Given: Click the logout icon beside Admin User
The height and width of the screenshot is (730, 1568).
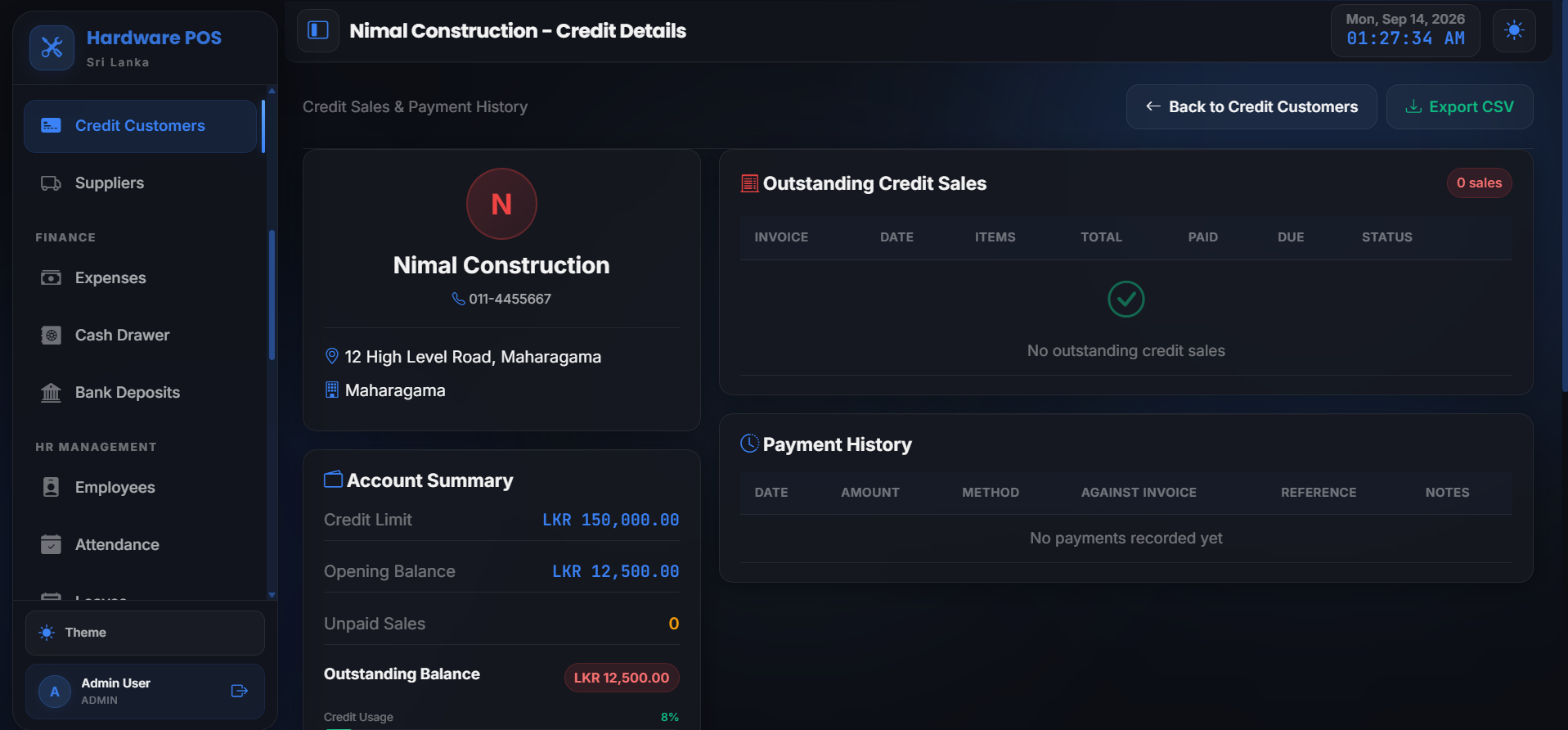Looking at the screenshot, I should 239,691.
